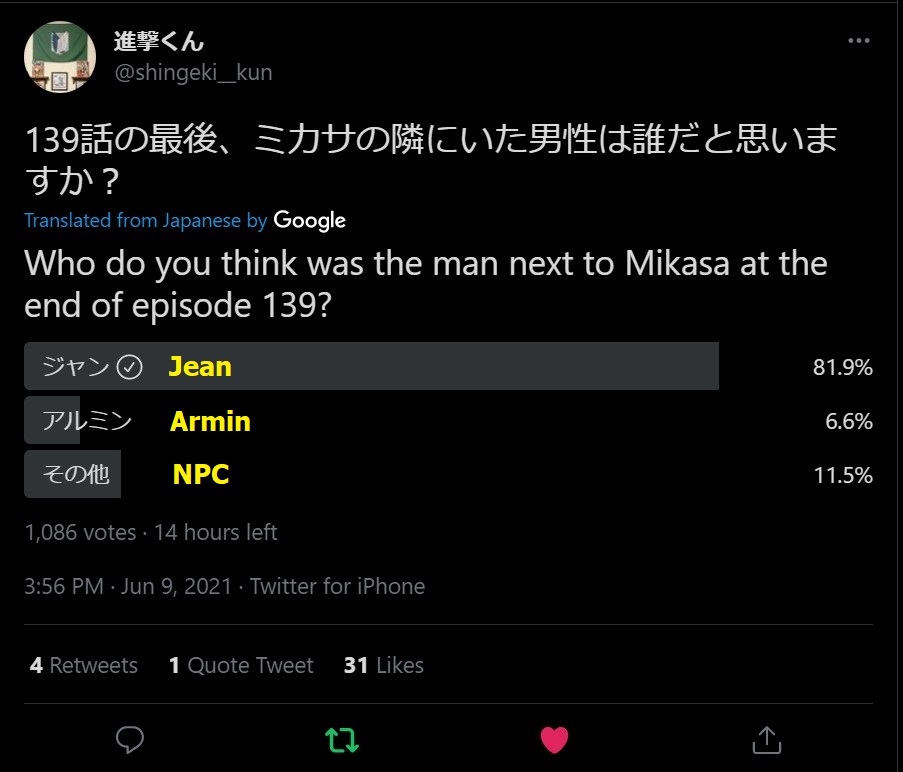Open the @shingeki__kun profile handle
This screenshot has width=903, height=772.
point(193,73)
